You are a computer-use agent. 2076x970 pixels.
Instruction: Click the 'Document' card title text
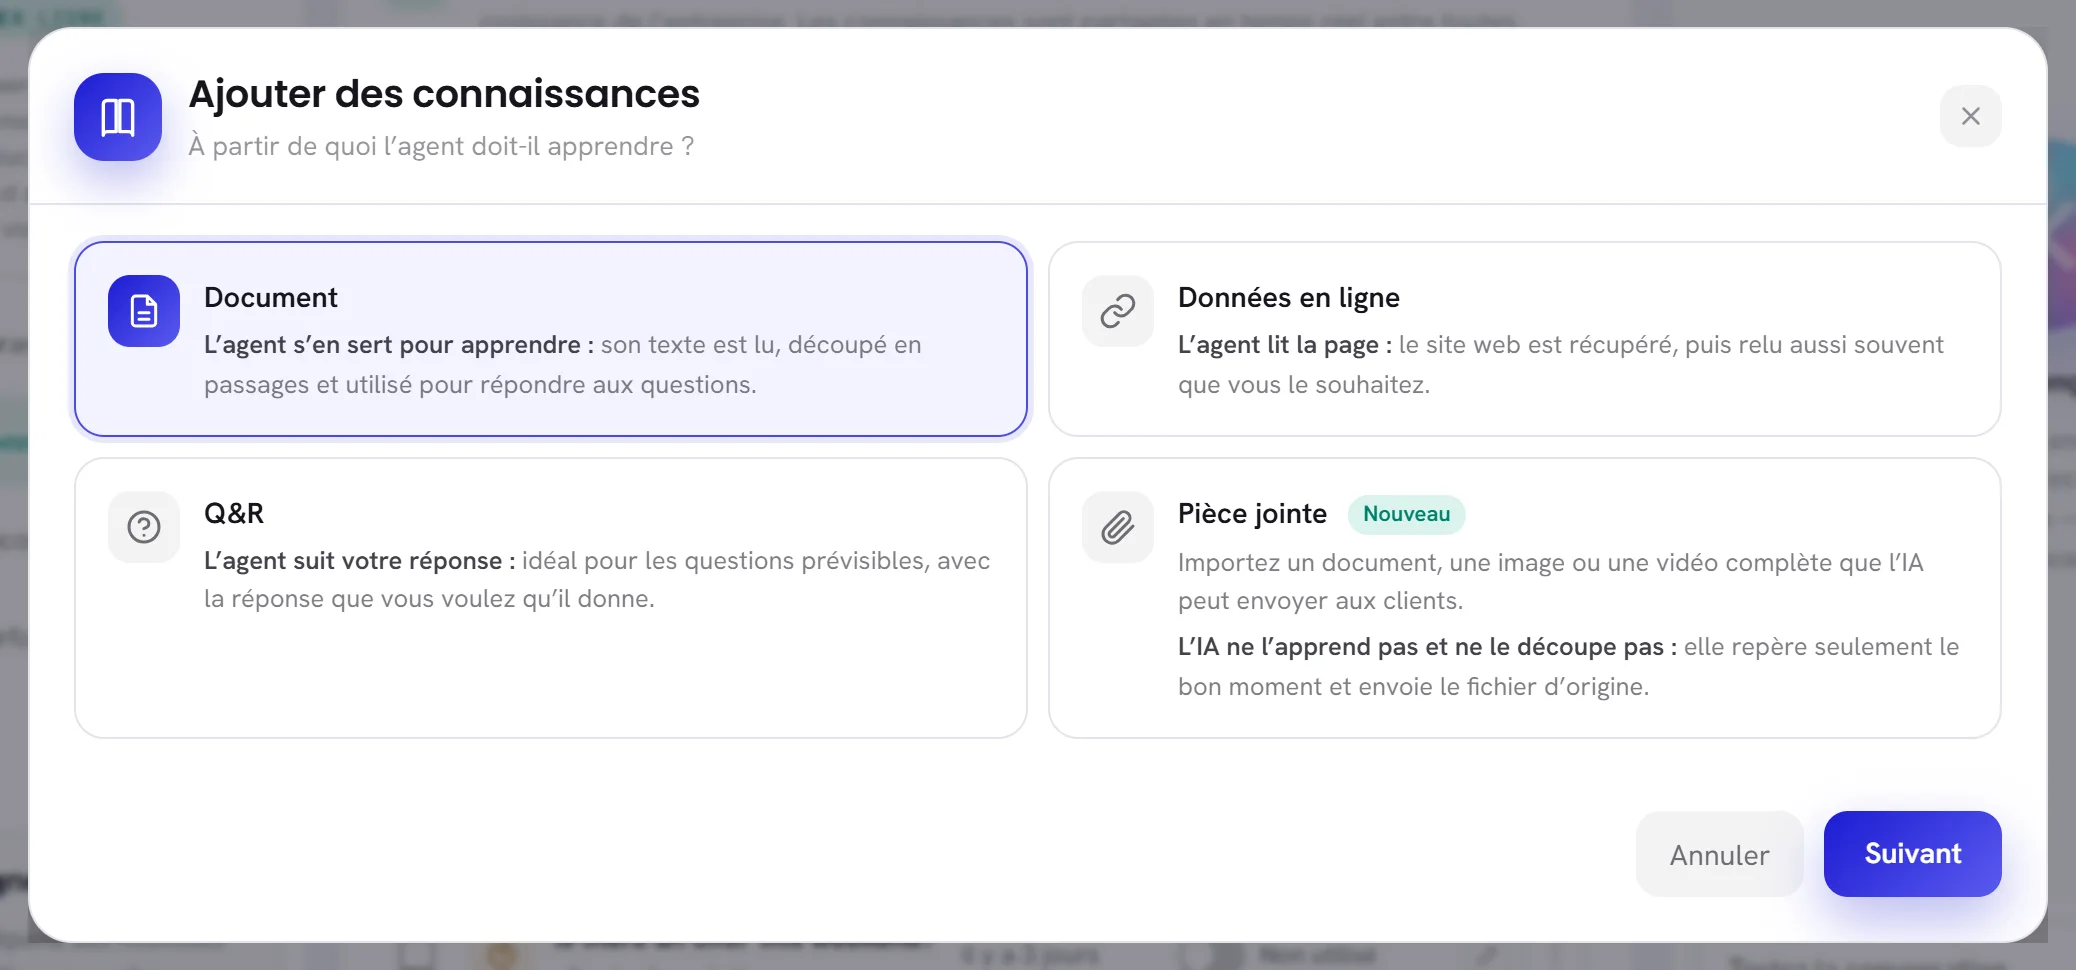coord(271,298)
